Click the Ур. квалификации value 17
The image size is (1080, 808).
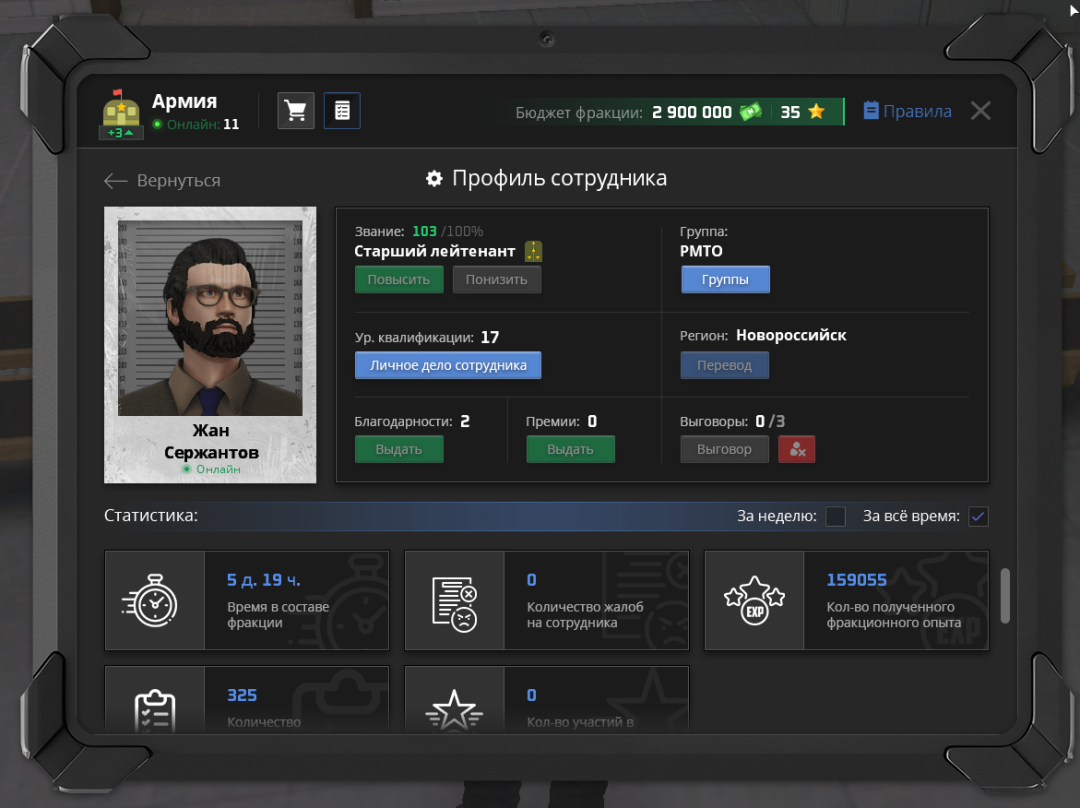coord(490,338)
